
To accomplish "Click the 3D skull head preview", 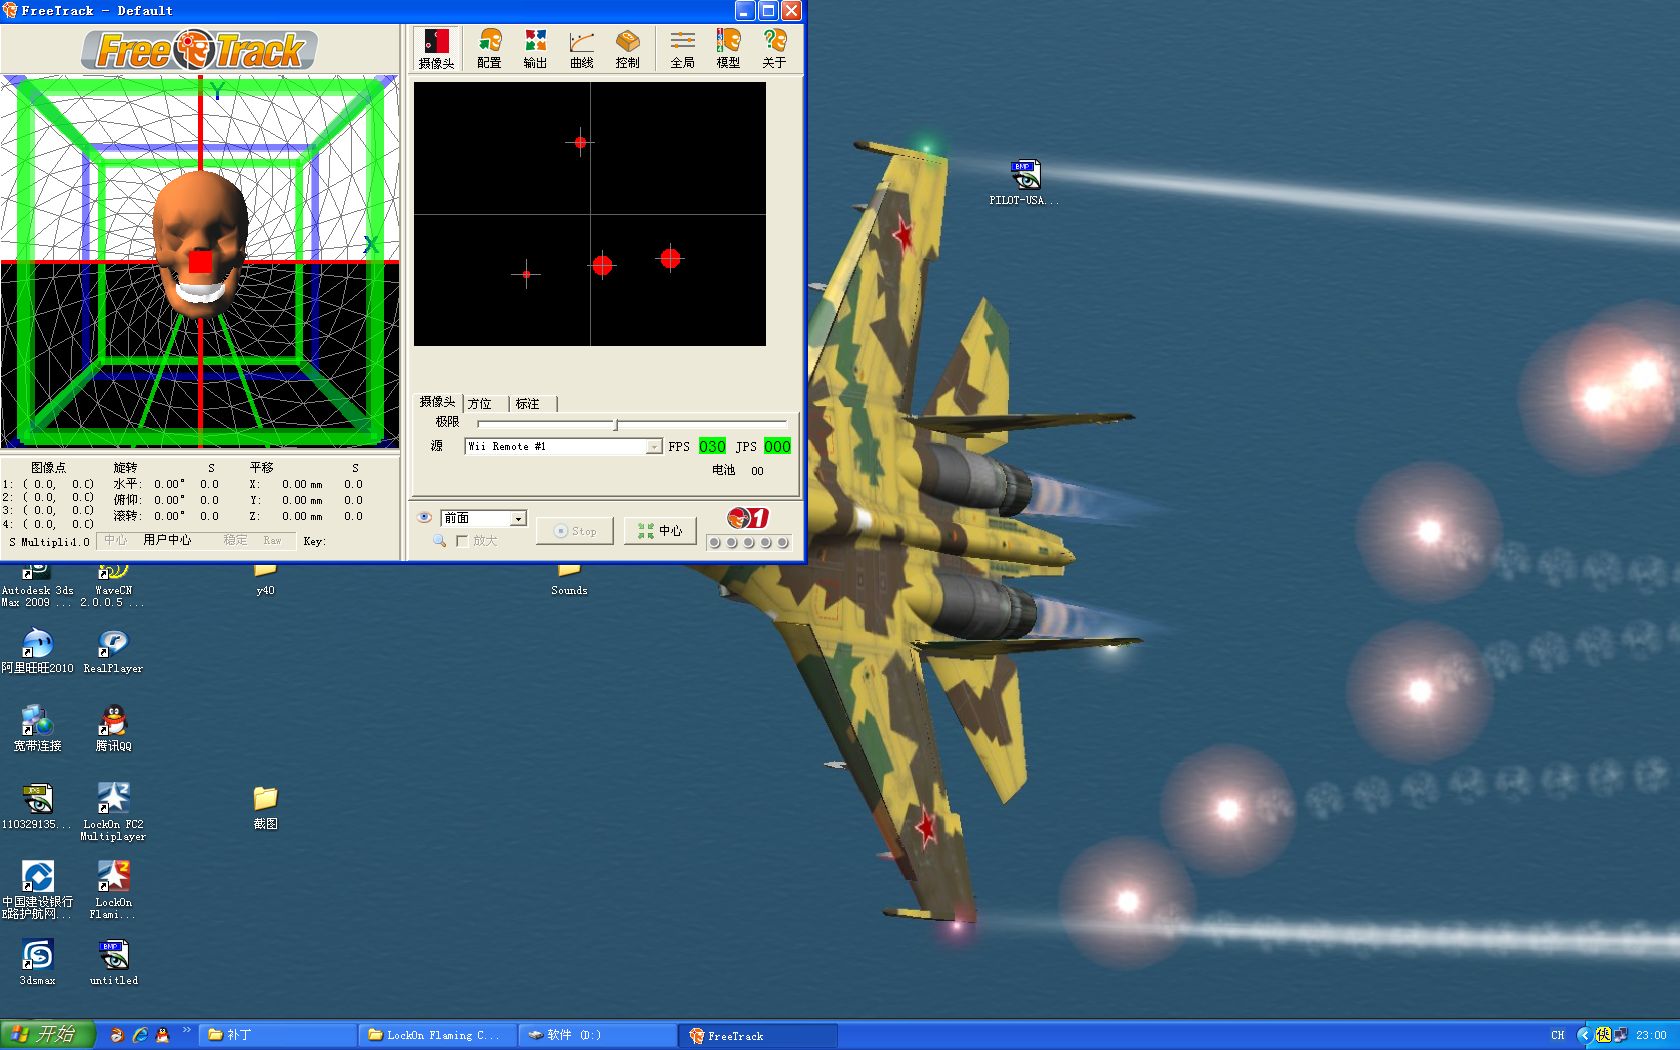I will point(200,262).
